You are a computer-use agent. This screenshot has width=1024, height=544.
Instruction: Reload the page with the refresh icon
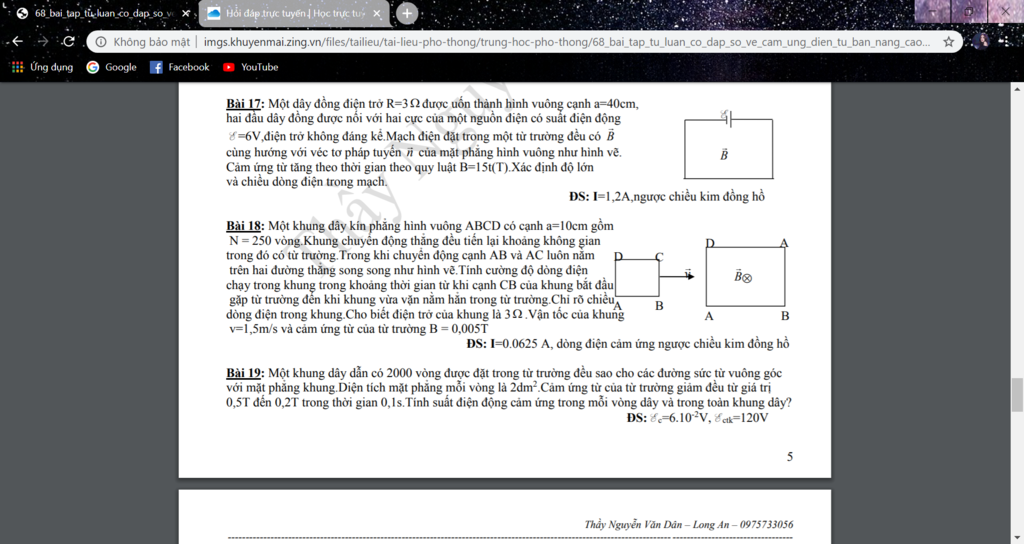(x=69, y=42)
